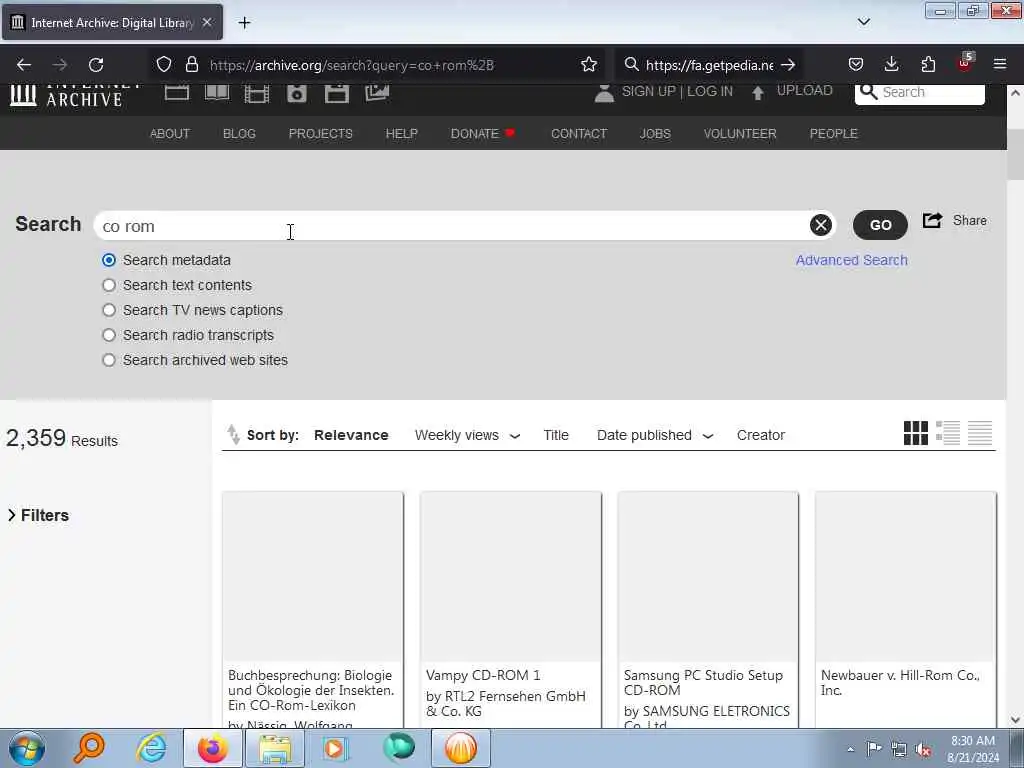This screenshot has width=1024, height=768.
Task: Open the PROJECTS menu item
Action: (321, 134)
